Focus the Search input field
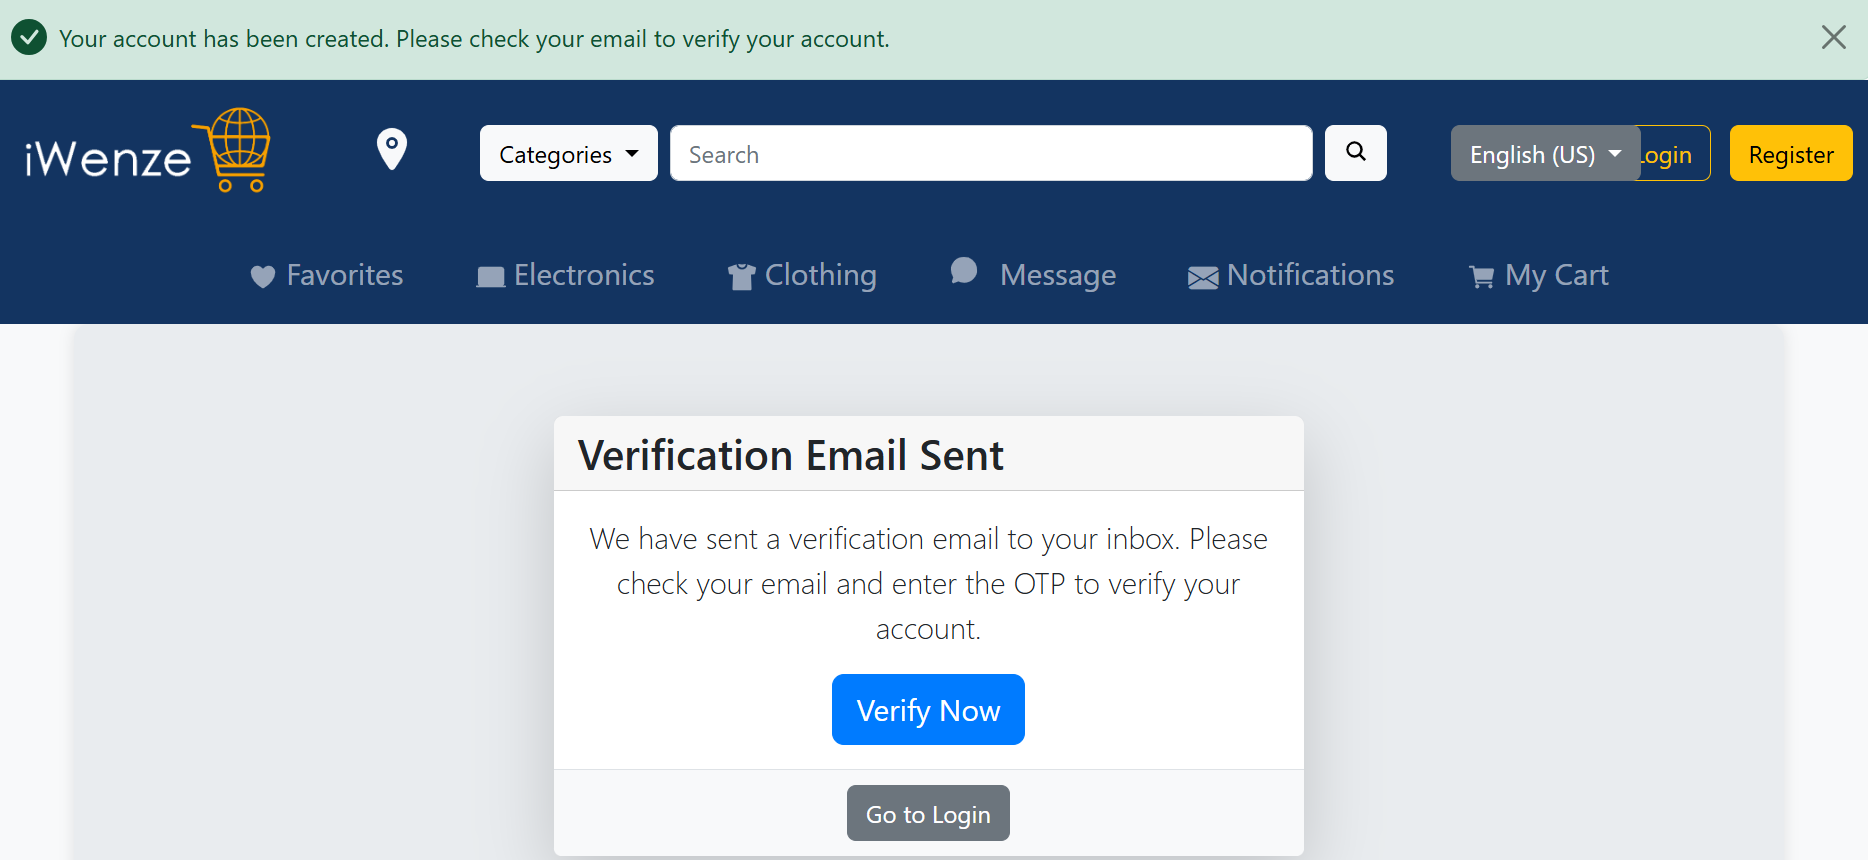 coord(990,154)
